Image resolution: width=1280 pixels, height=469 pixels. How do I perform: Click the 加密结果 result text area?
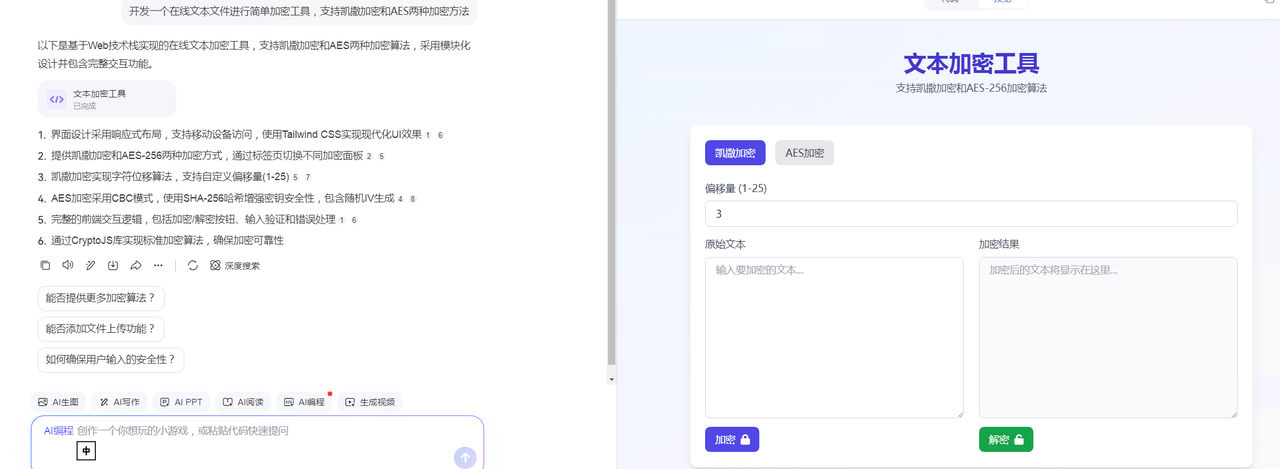(1108, 337)
